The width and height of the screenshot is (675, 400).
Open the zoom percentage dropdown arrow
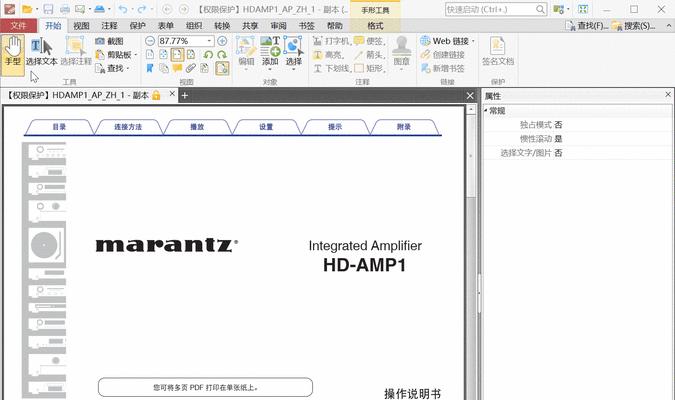click(x=209, y=41)
